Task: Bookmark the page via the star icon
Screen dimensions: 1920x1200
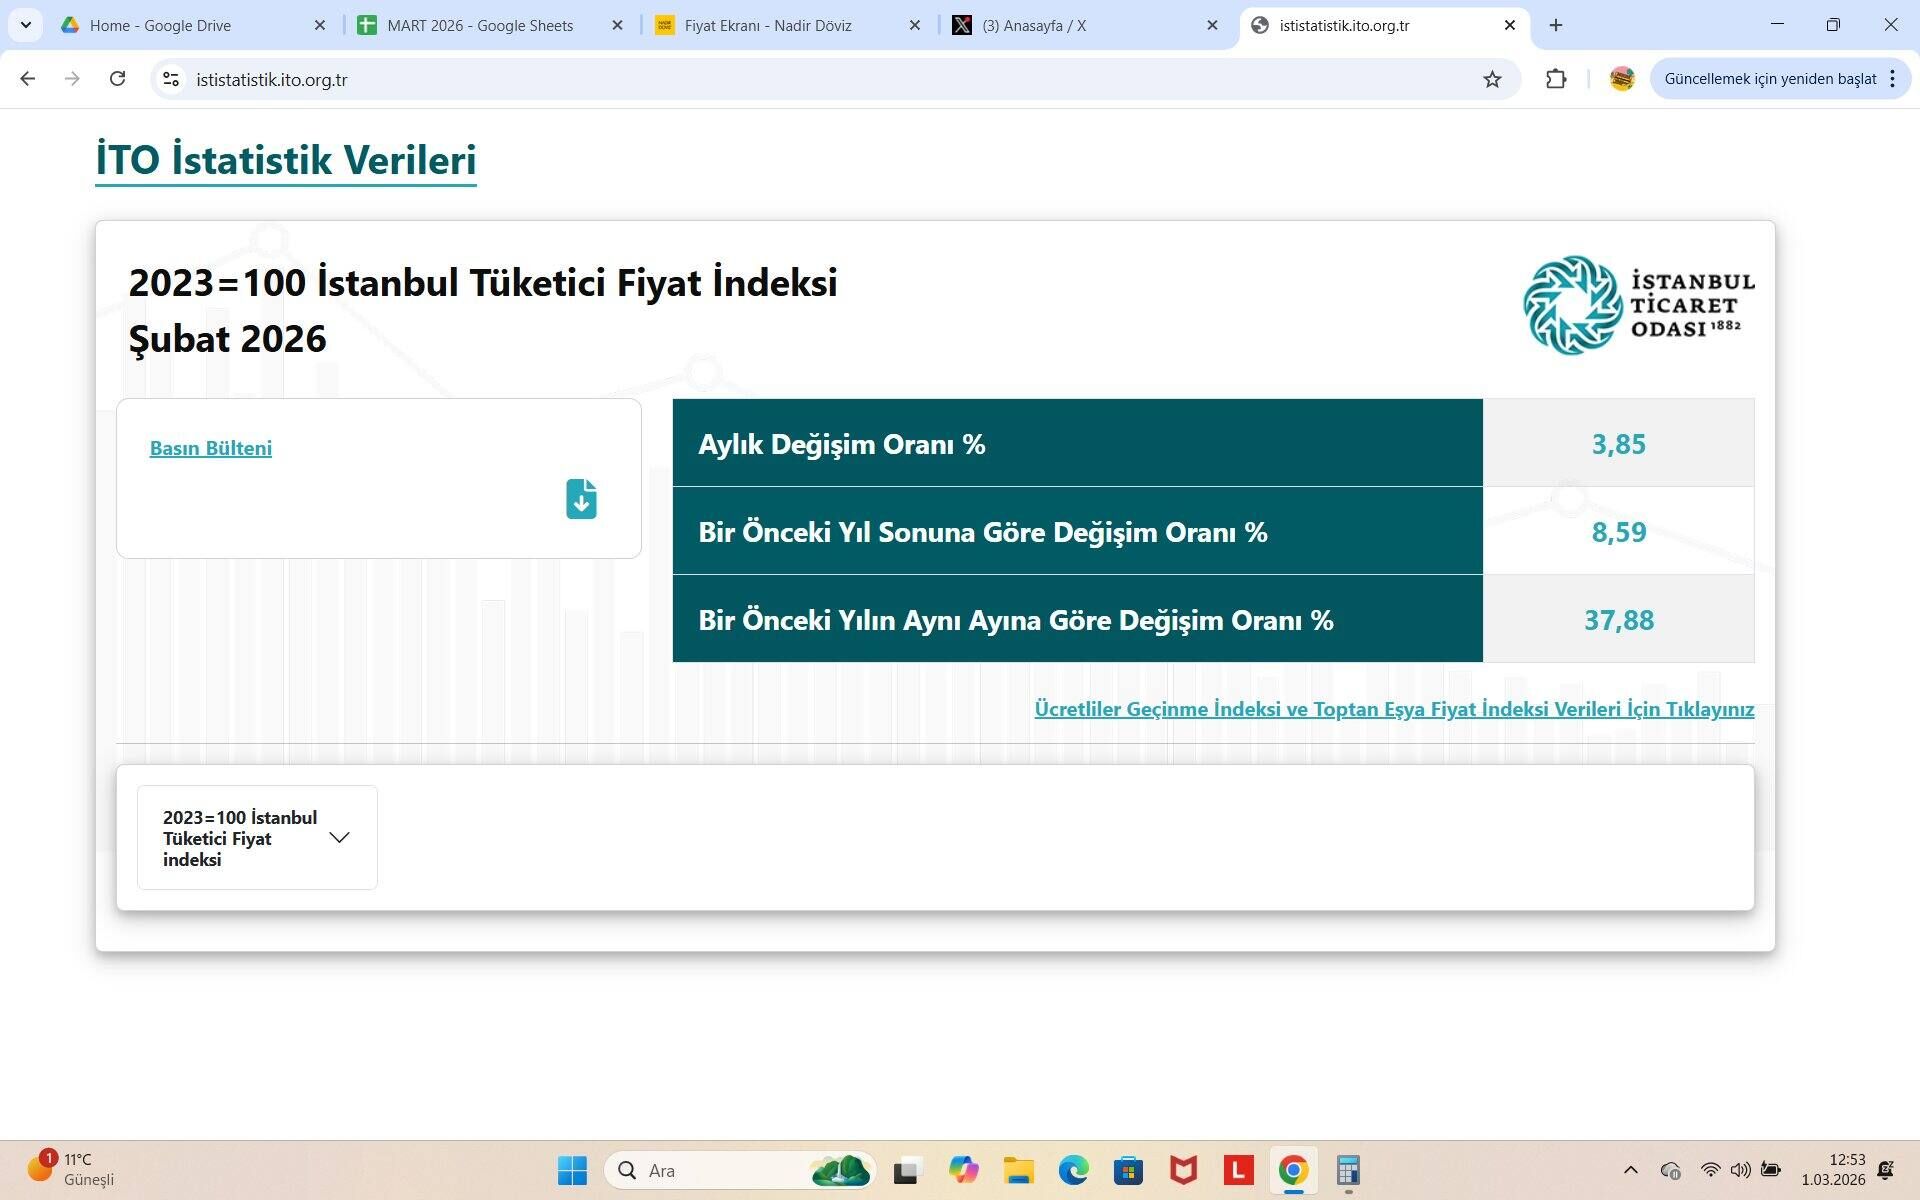Action: tap(1492, 79)
